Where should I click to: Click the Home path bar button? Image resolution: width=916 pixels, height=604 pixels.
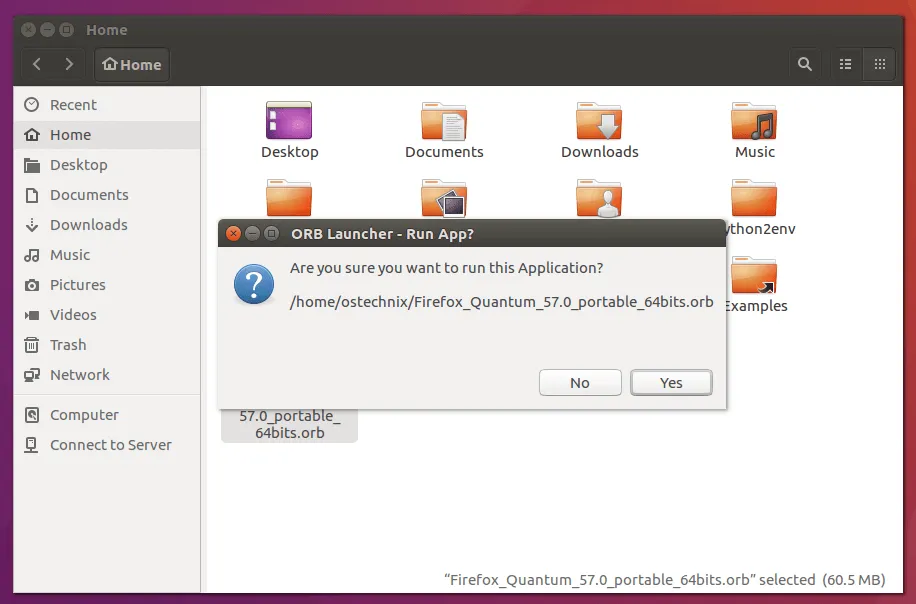132,65
